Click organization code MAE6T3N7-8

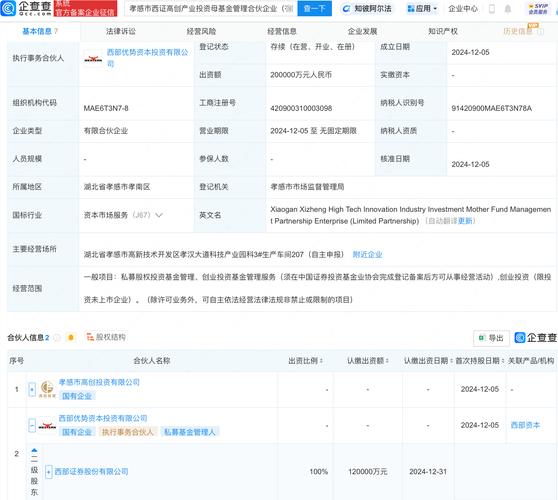pyautogui.click(x=106, y=108)
